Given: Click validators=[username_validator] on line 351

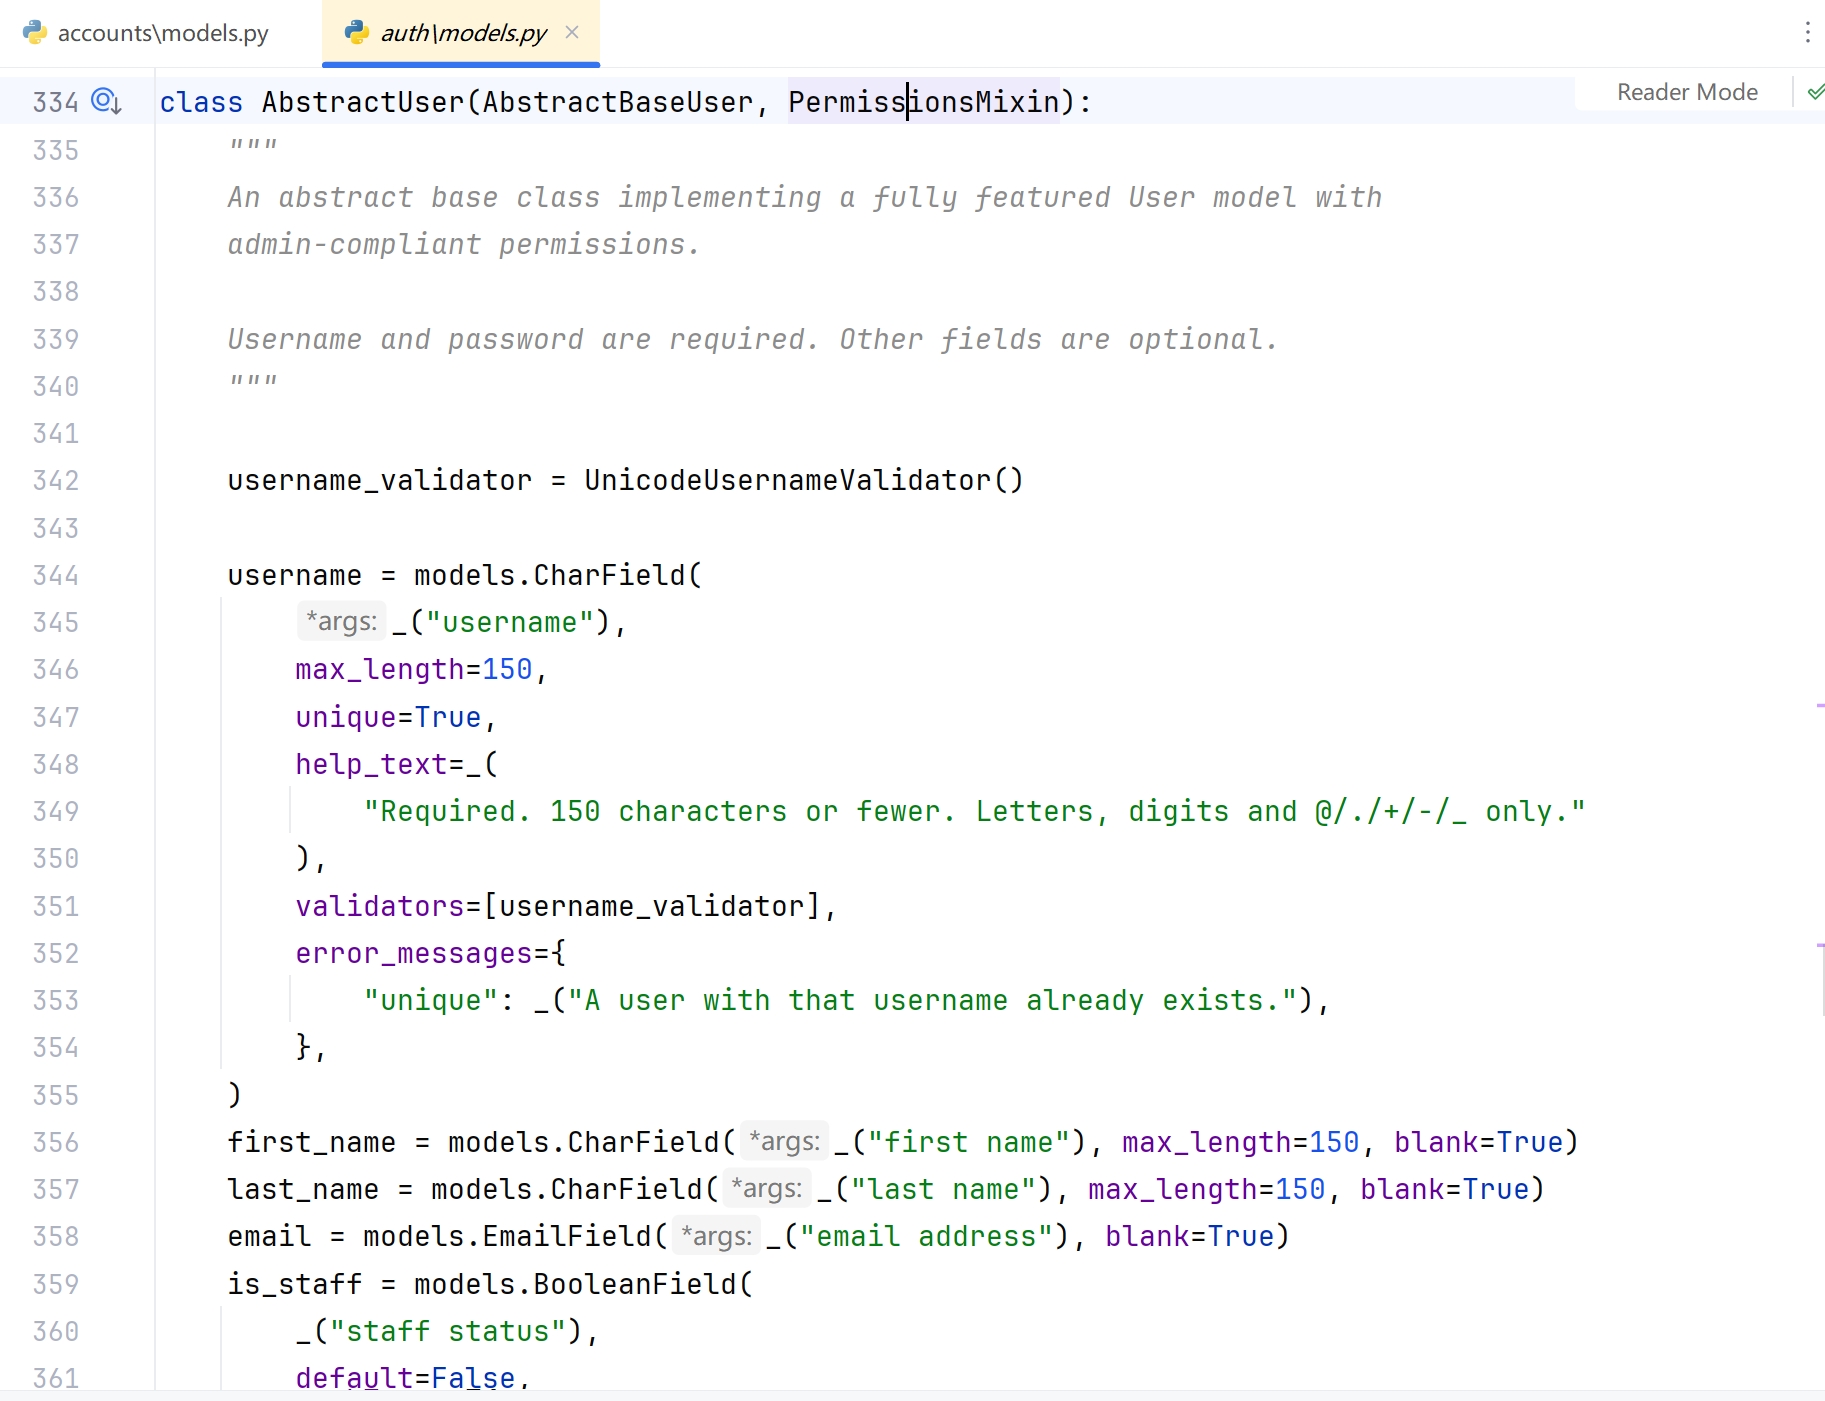Looking at the screenshot, I should coord(558,906).
